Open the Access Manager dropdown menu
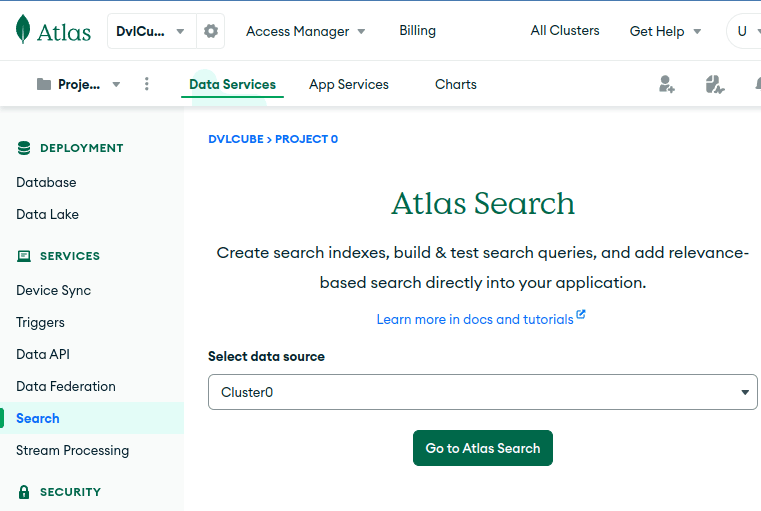Screen dimensions: 761x511 click(x=305, y=31)
